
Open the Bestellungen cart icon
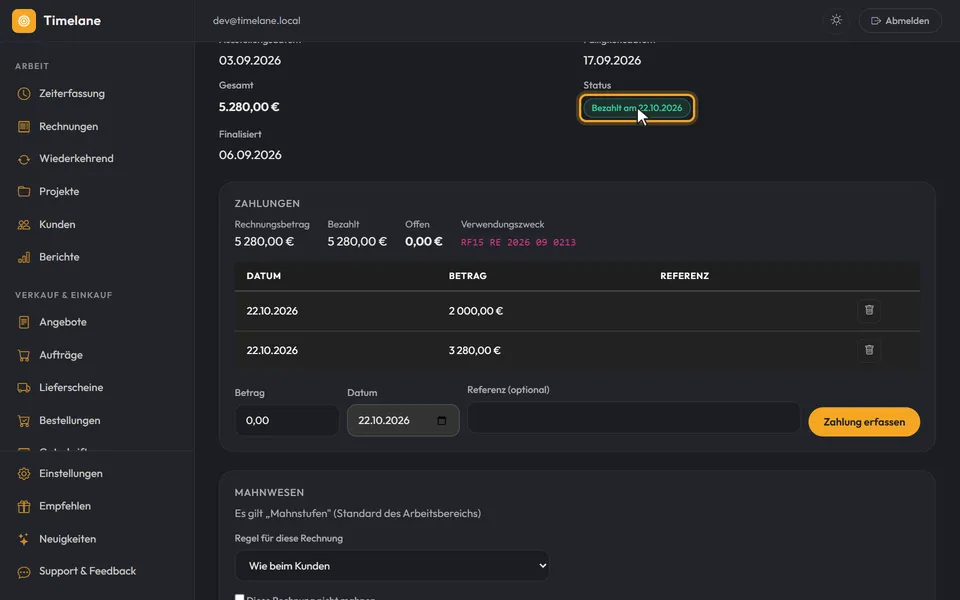24,421
